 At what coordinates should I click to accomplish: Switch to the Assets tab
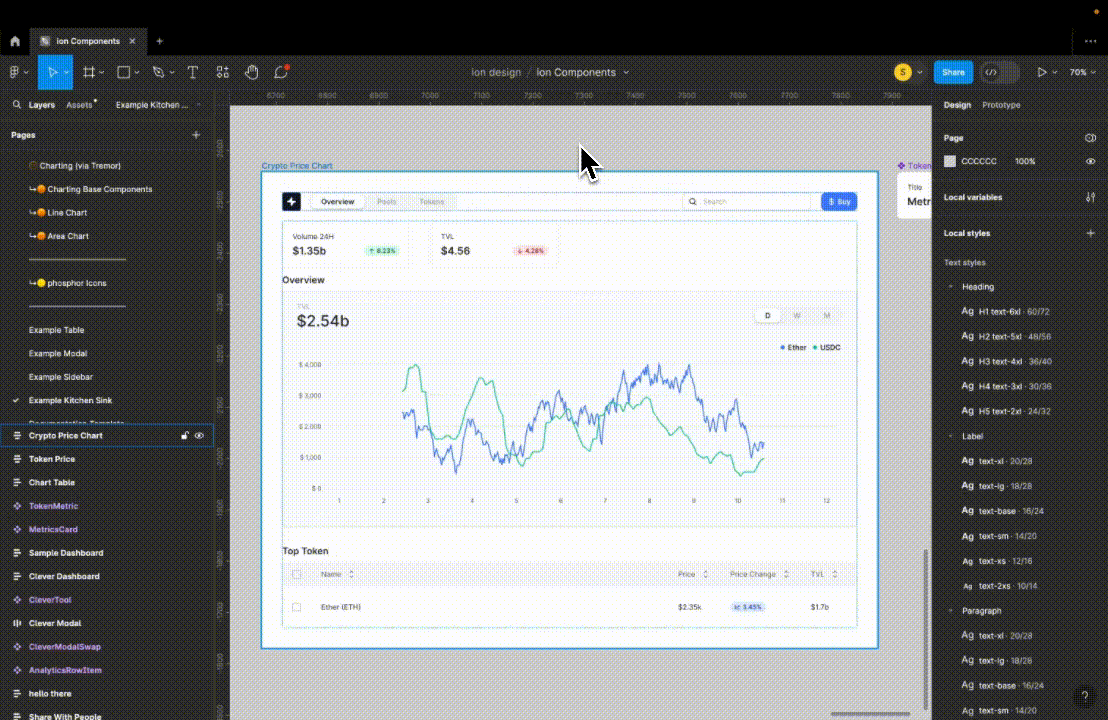pyautogui.click(x=79, y=105)
